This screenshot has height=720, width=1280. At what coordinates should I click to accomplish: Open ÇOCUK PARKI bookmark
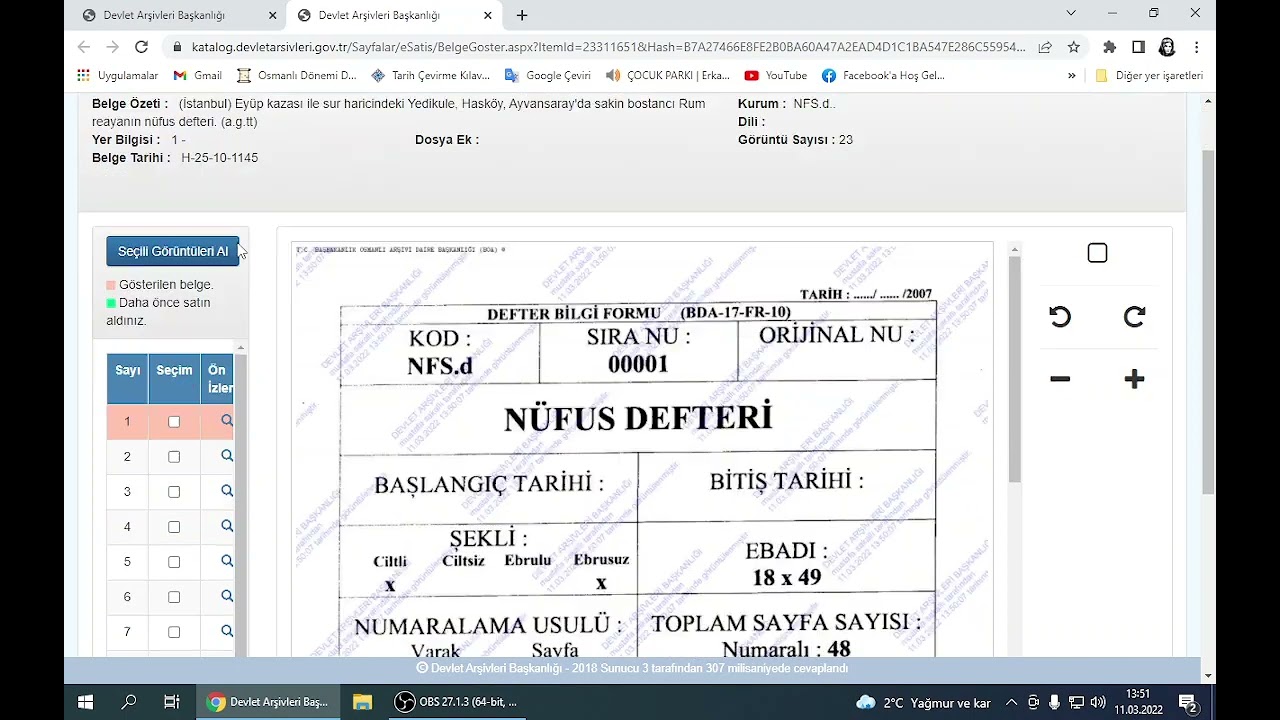668,75
